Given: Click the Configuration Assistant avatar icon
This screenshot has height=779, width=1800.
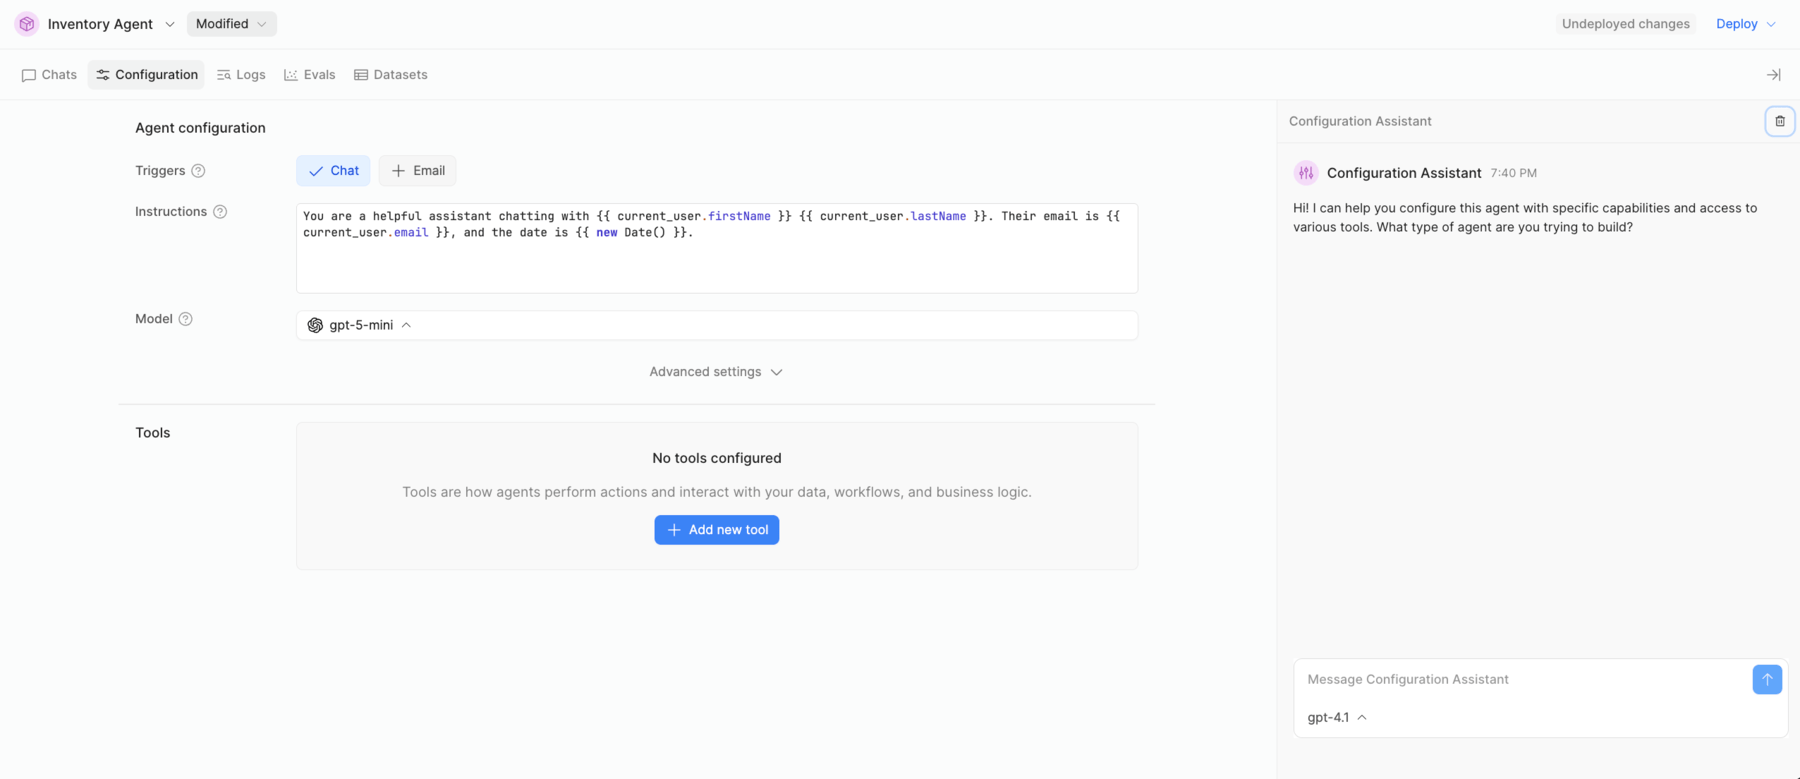Looking at the screenshot, I should click(x=1306, y=173).
